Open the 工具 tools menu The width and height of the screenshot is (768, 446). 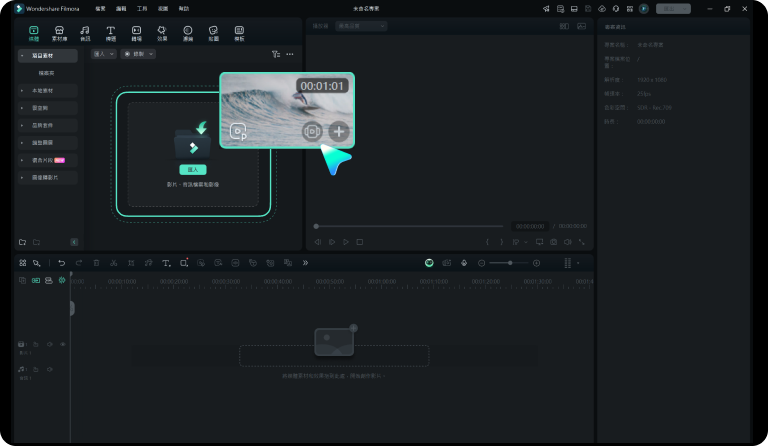[142, 9]
